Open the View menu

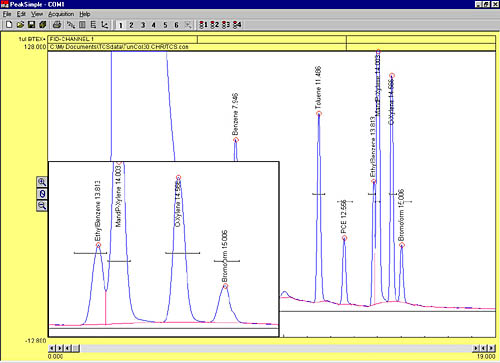click(x=37, y=14)
